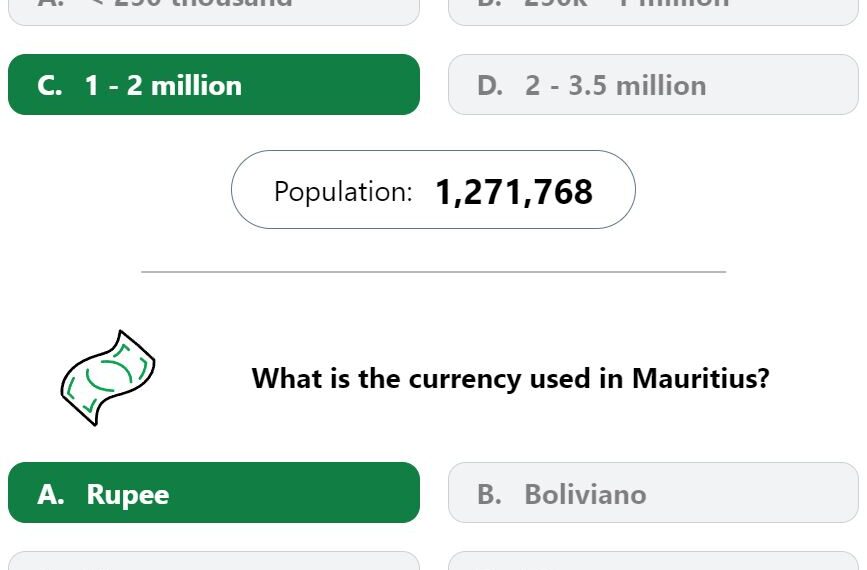Screen dimensions: 867x570
Task: Click the horizontal divider between questions
Action: 434,272
